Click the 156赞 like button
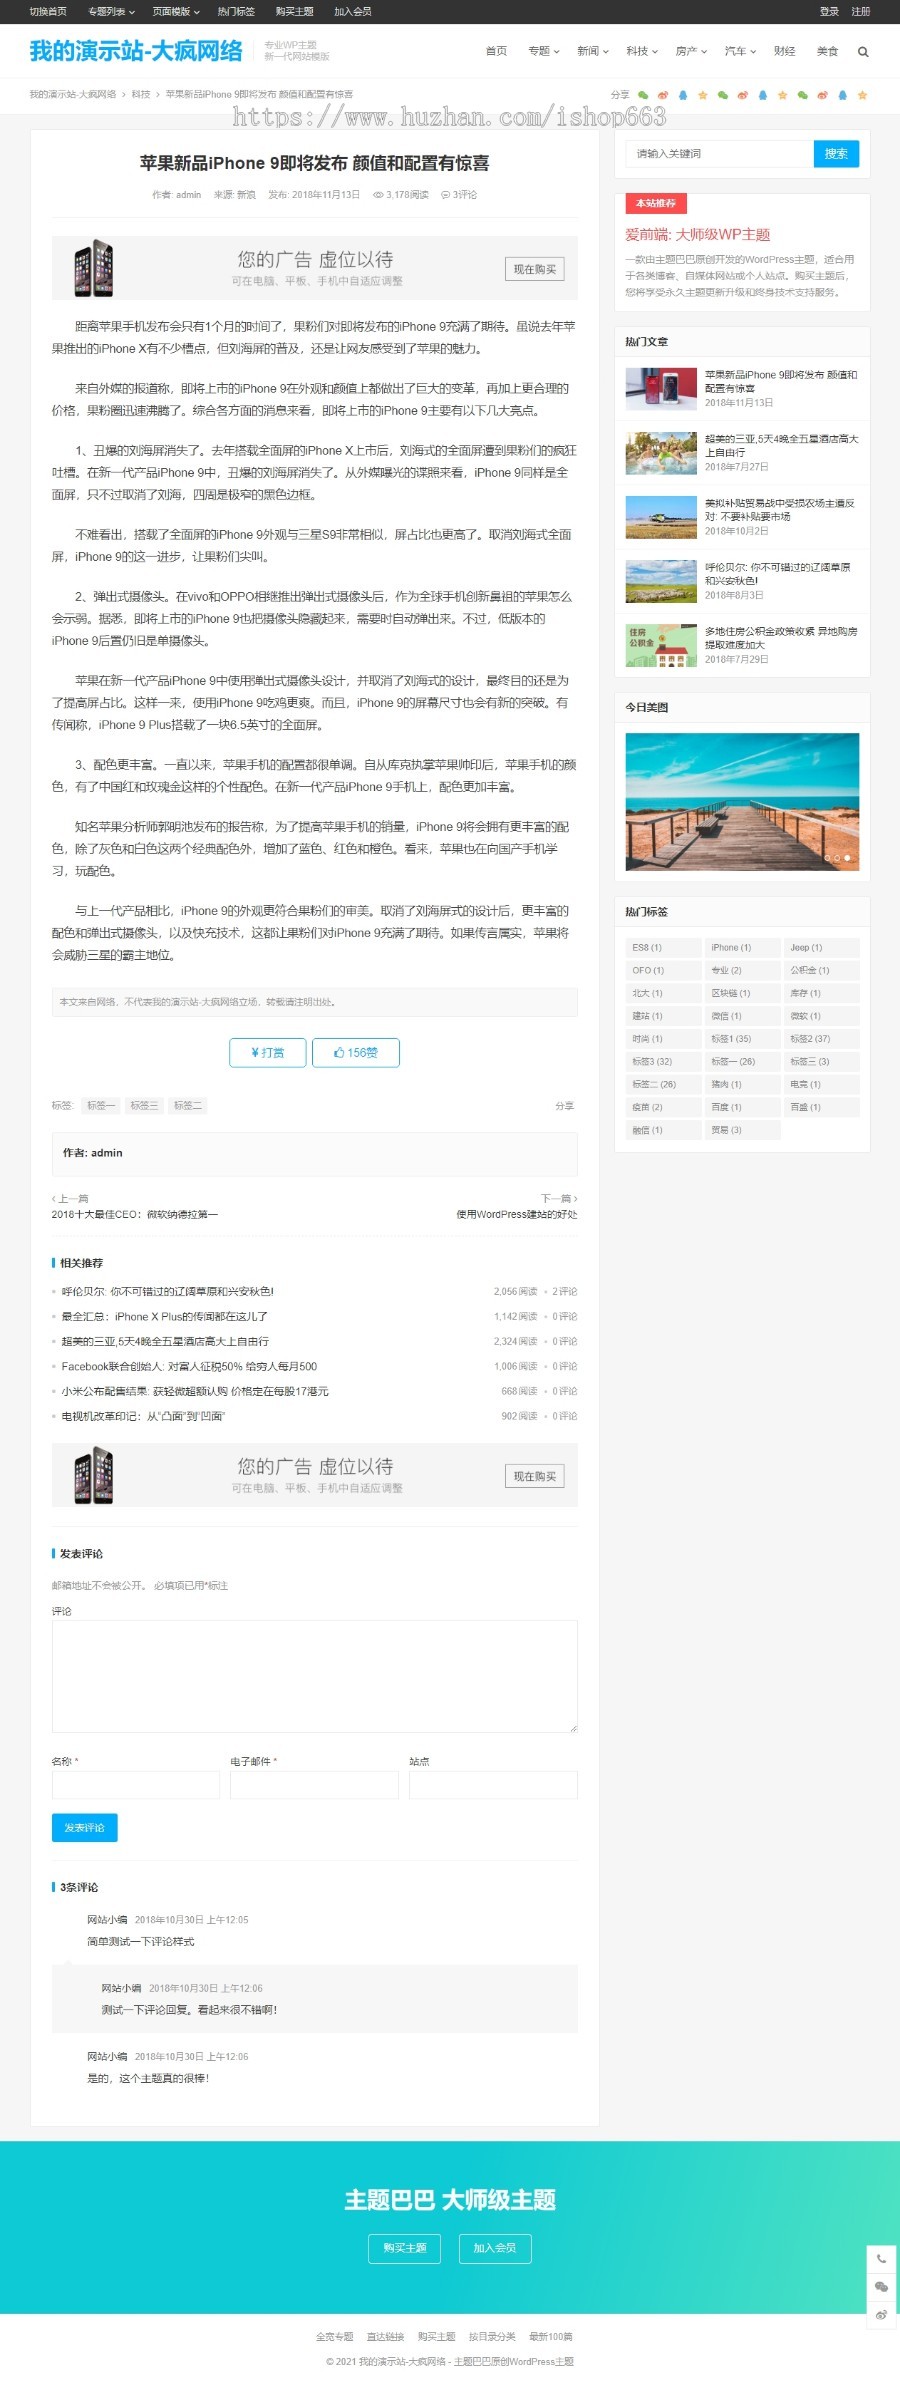 pyautogui.click(x=356, y=1053)
